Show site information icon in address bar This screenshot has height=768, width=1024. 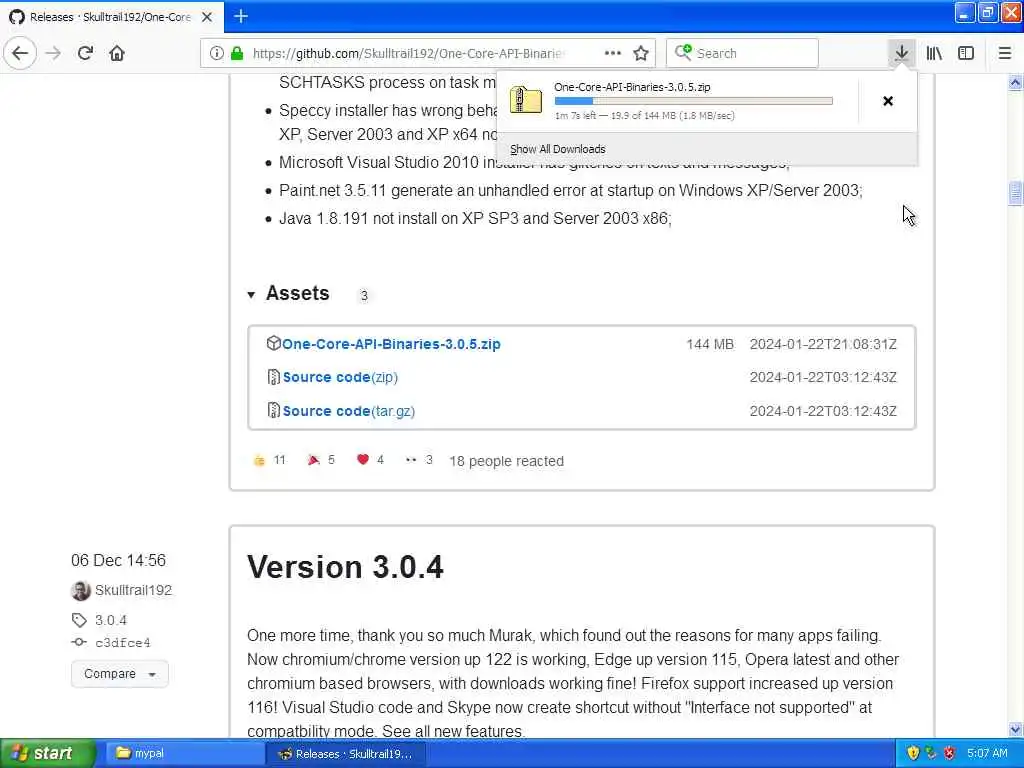click(216, 53)
